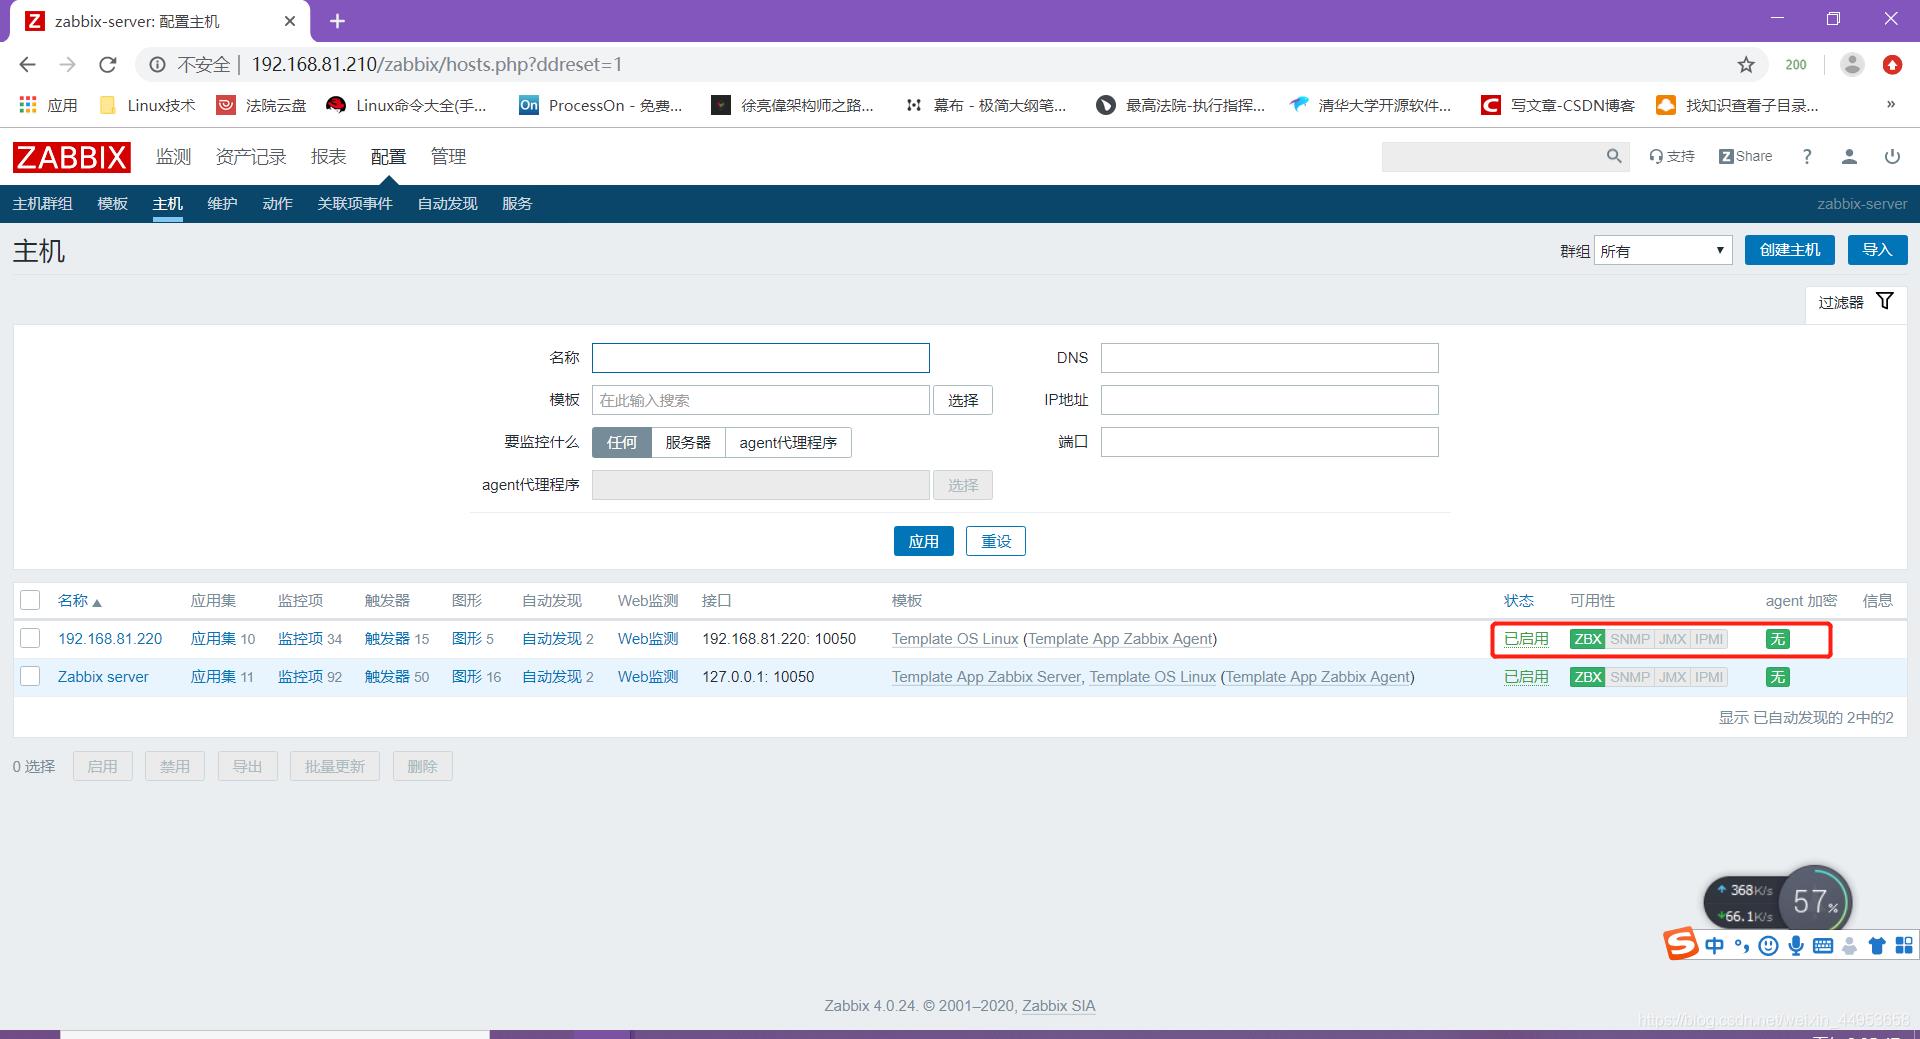Open Chrome profile avatar icon
Viewport: 1920px width, 1039px height.
[1852, 64]
